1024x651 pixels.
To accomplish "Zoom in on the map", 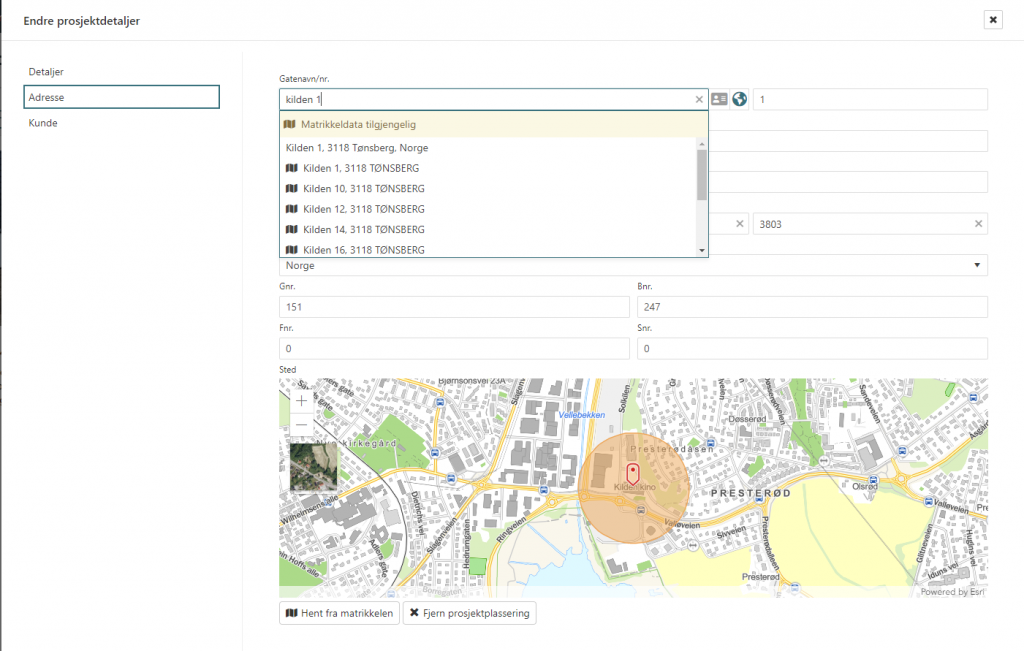I will click(301, 401).
